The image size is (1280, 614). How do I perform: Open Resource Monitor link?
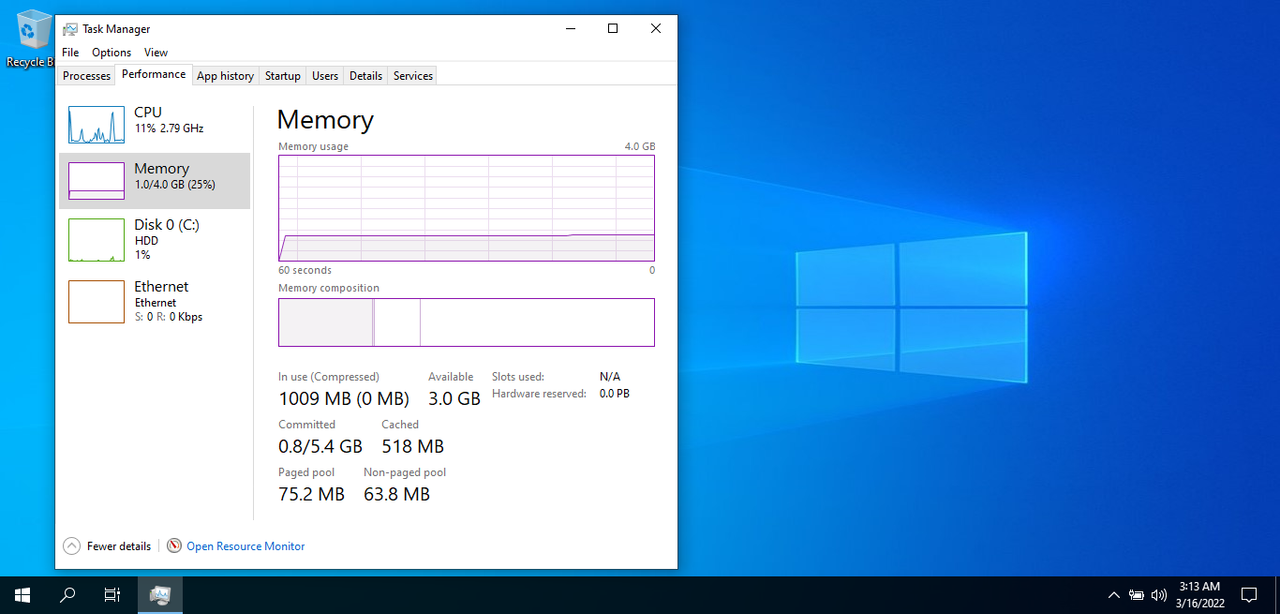246,546
